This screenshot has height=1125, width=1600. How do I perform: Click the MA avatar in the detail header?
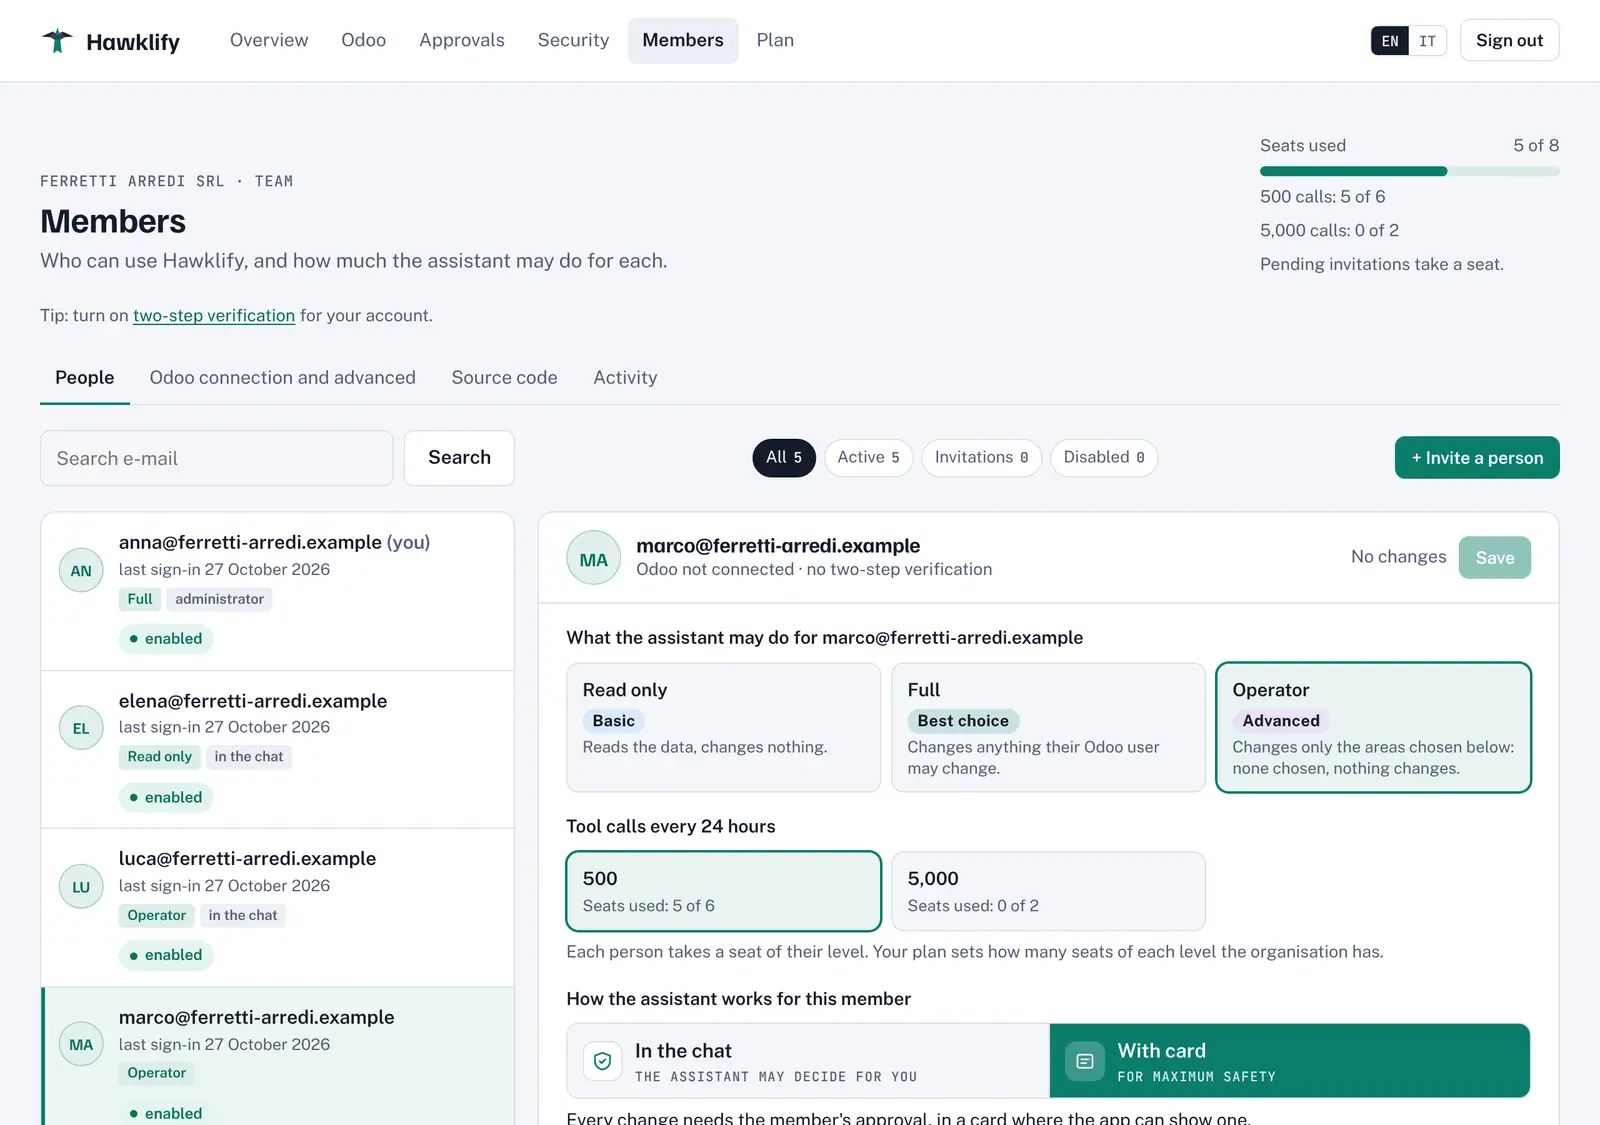[x=594, y=558]
